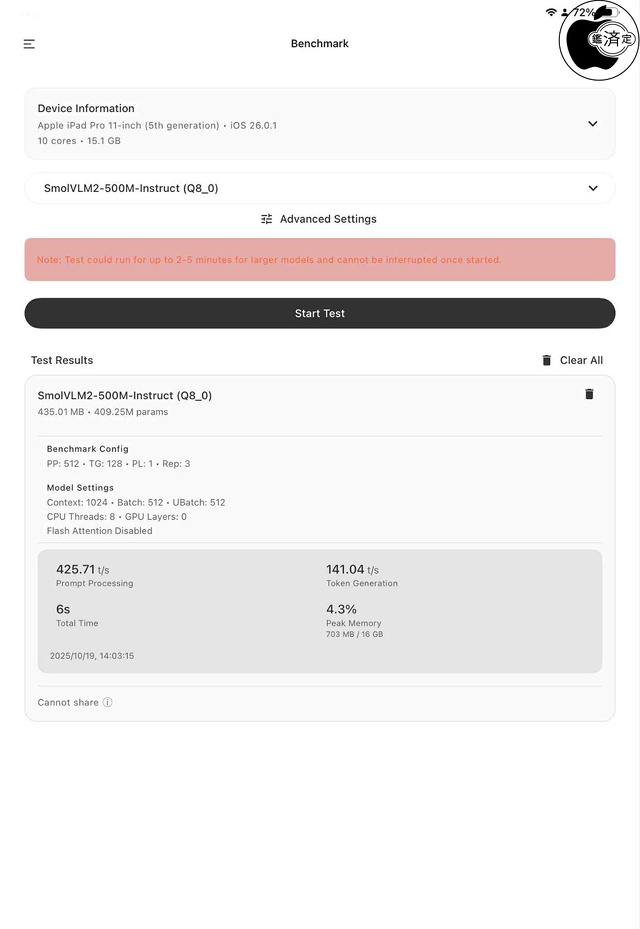Tap the Advanced Settings filter sliders icon
This screenshot has height=929, width=640.
(266, 219)
